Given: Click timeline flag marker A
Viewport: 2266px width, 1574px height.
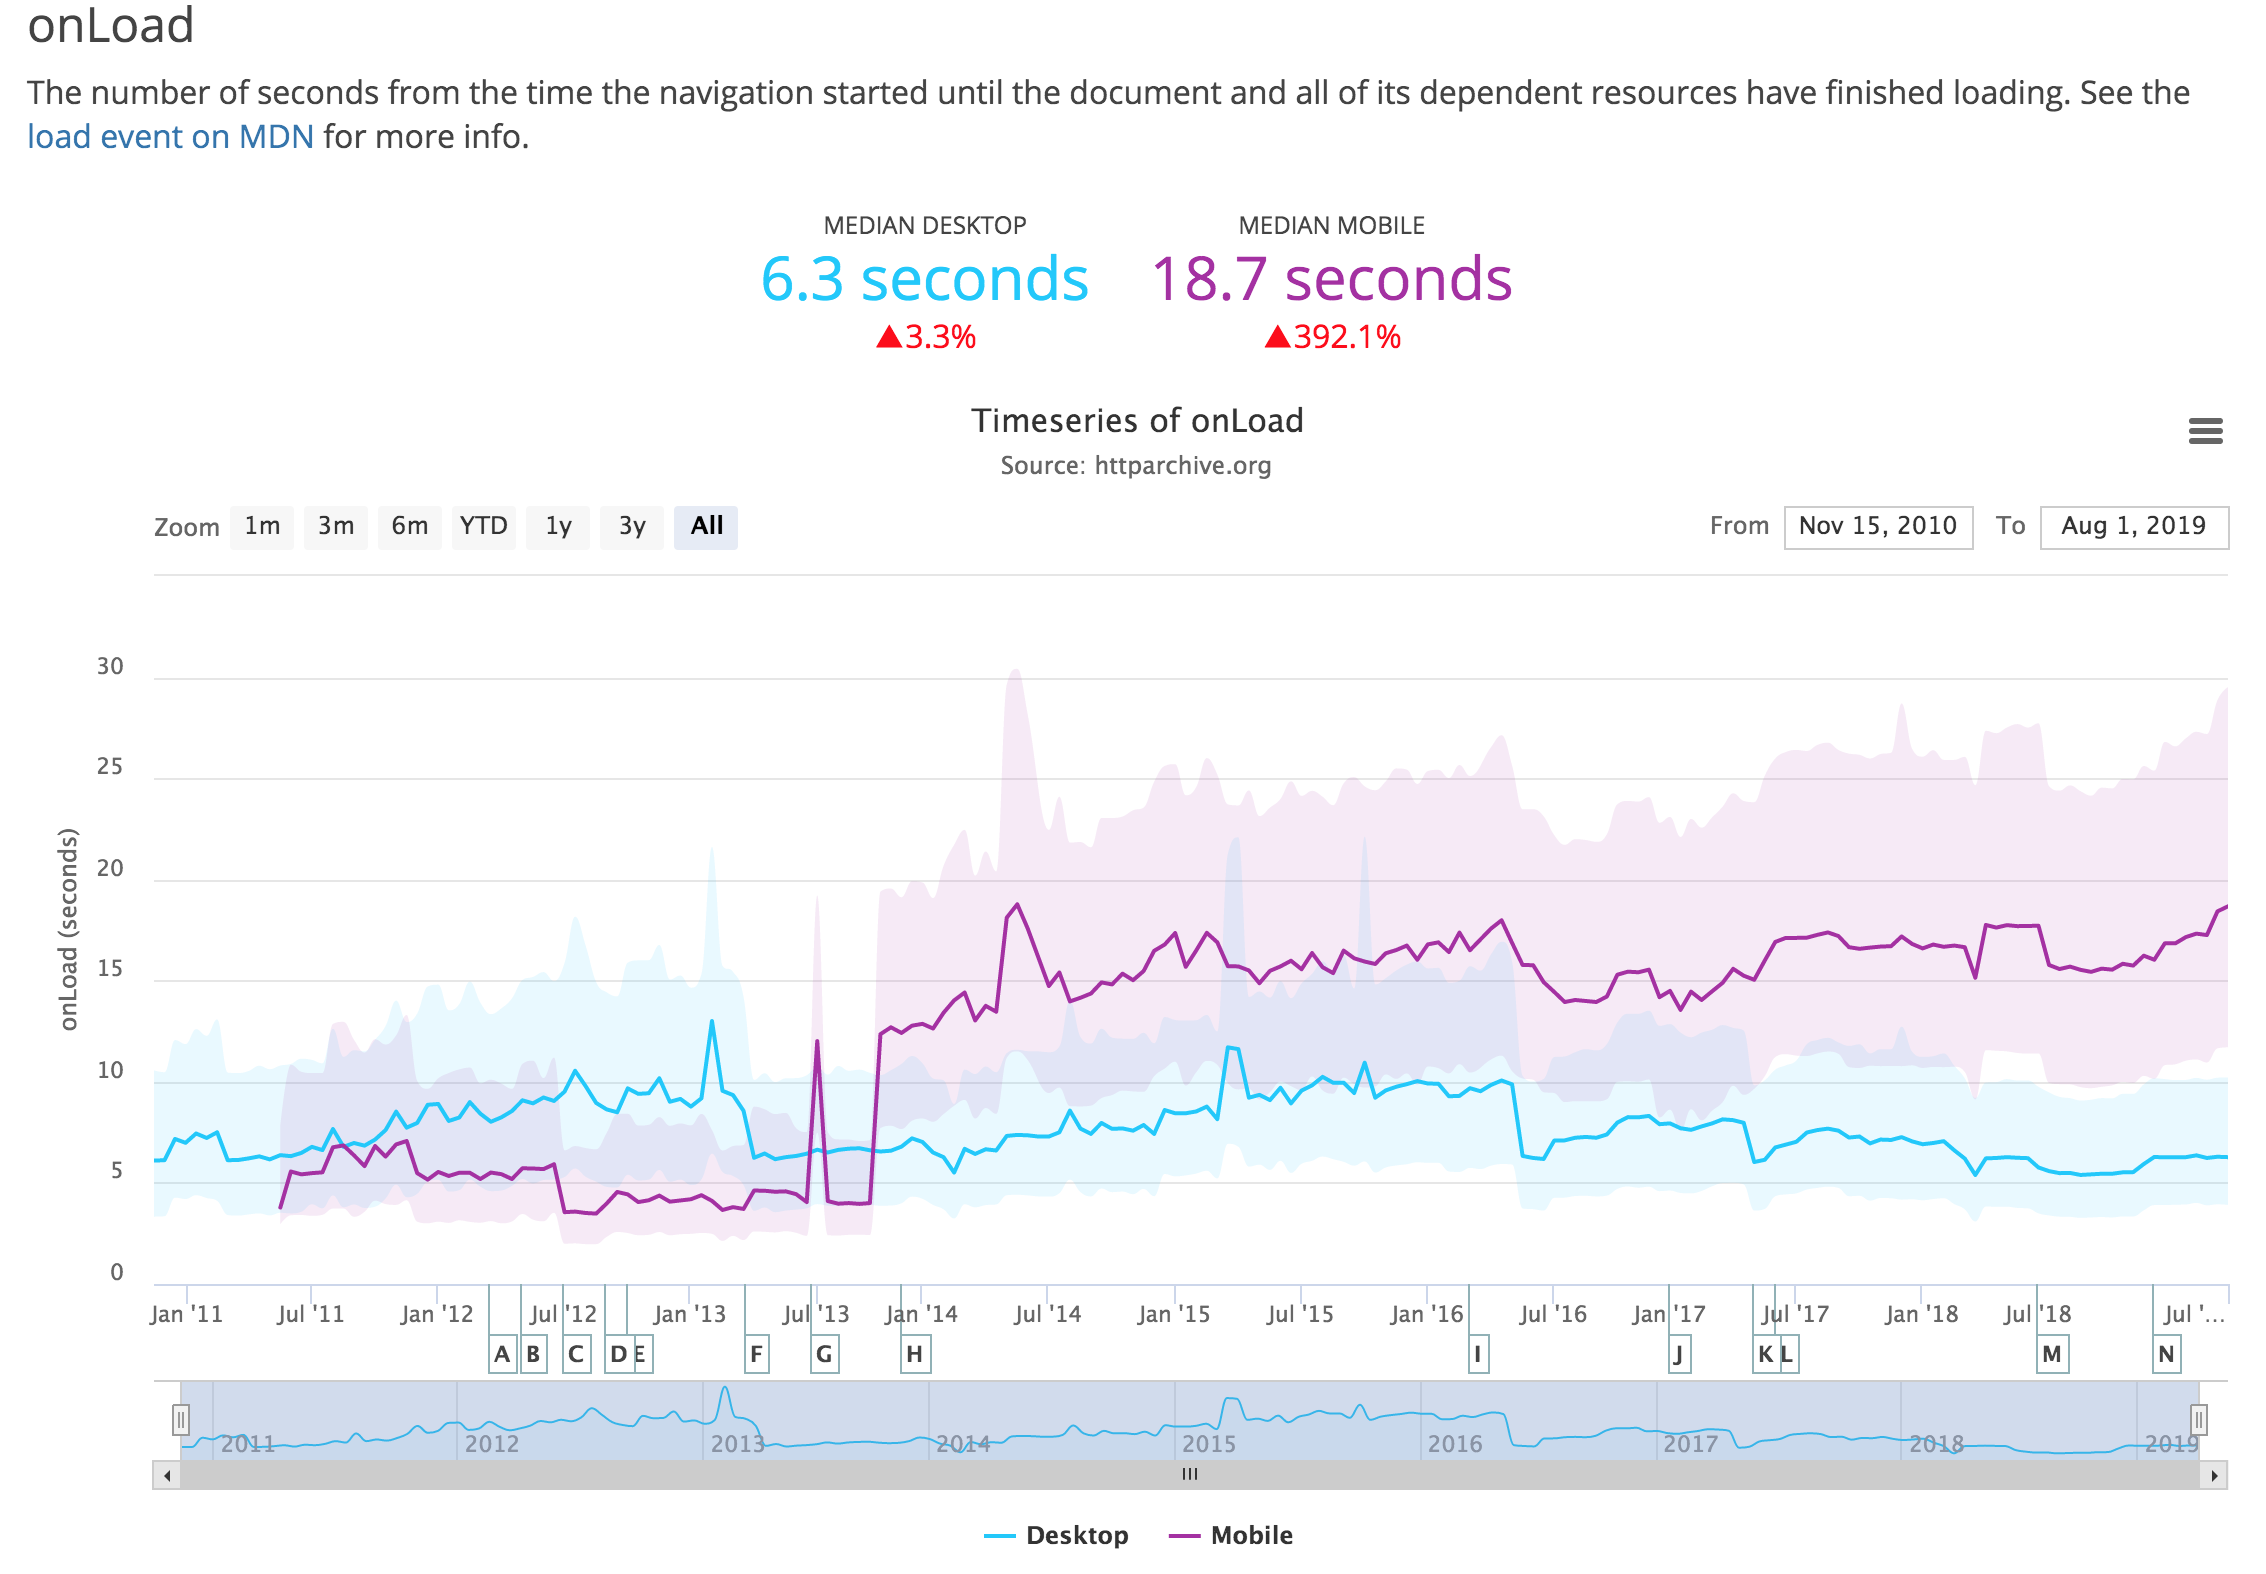Looking at the screenshot, I should click(x=502, y=1354).
